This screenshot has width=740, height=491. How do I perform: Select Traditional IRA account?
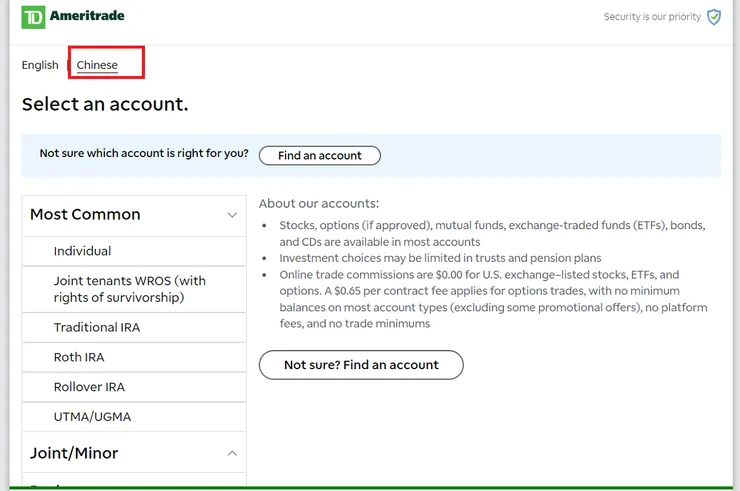(97, 327)
